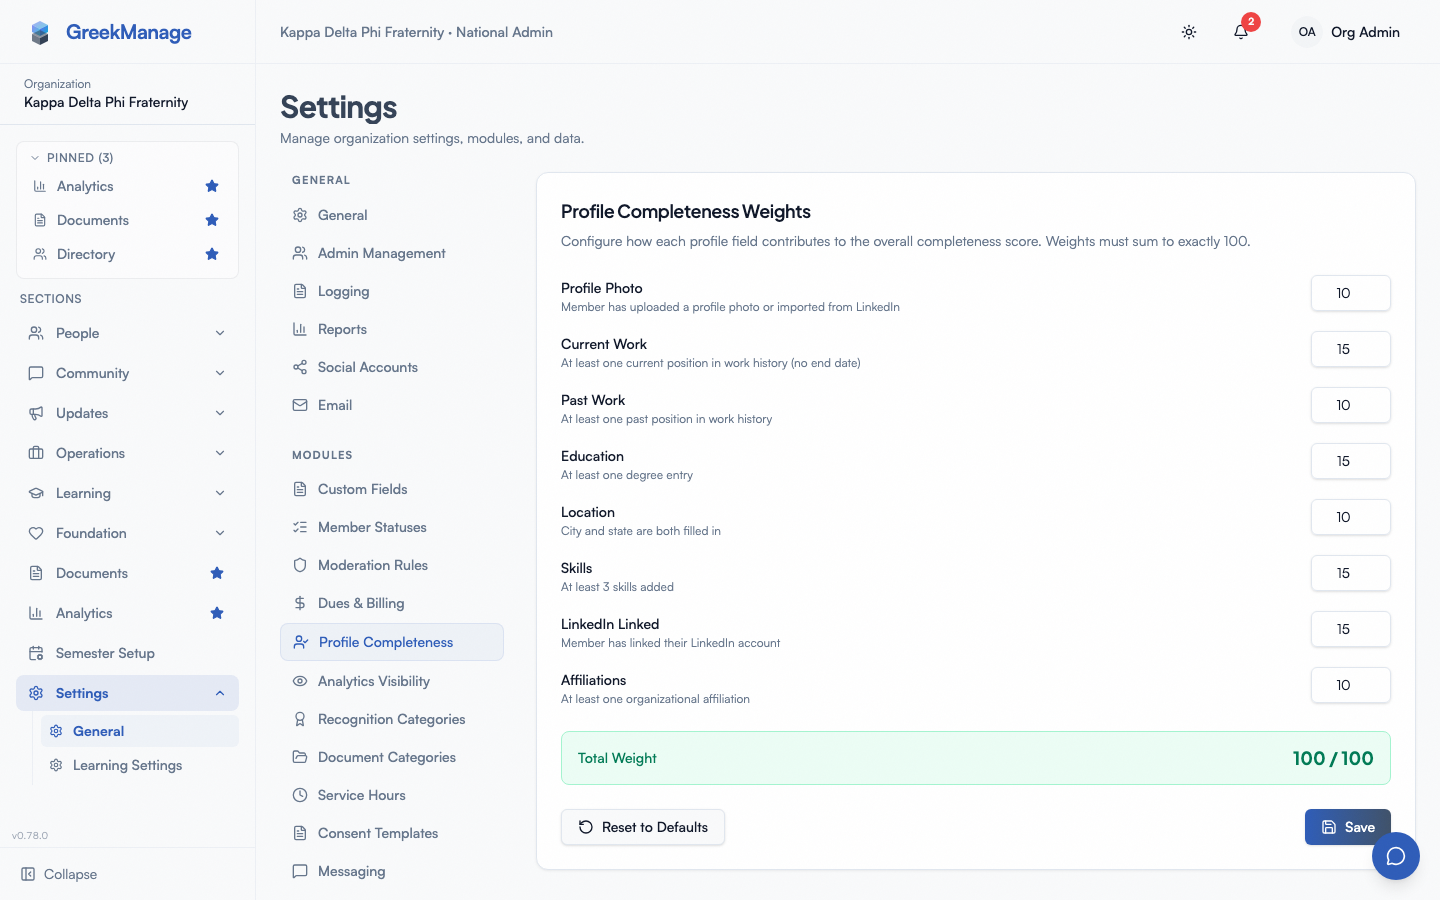
Task: Expand the Foundation section
Action: click(127, 533)
